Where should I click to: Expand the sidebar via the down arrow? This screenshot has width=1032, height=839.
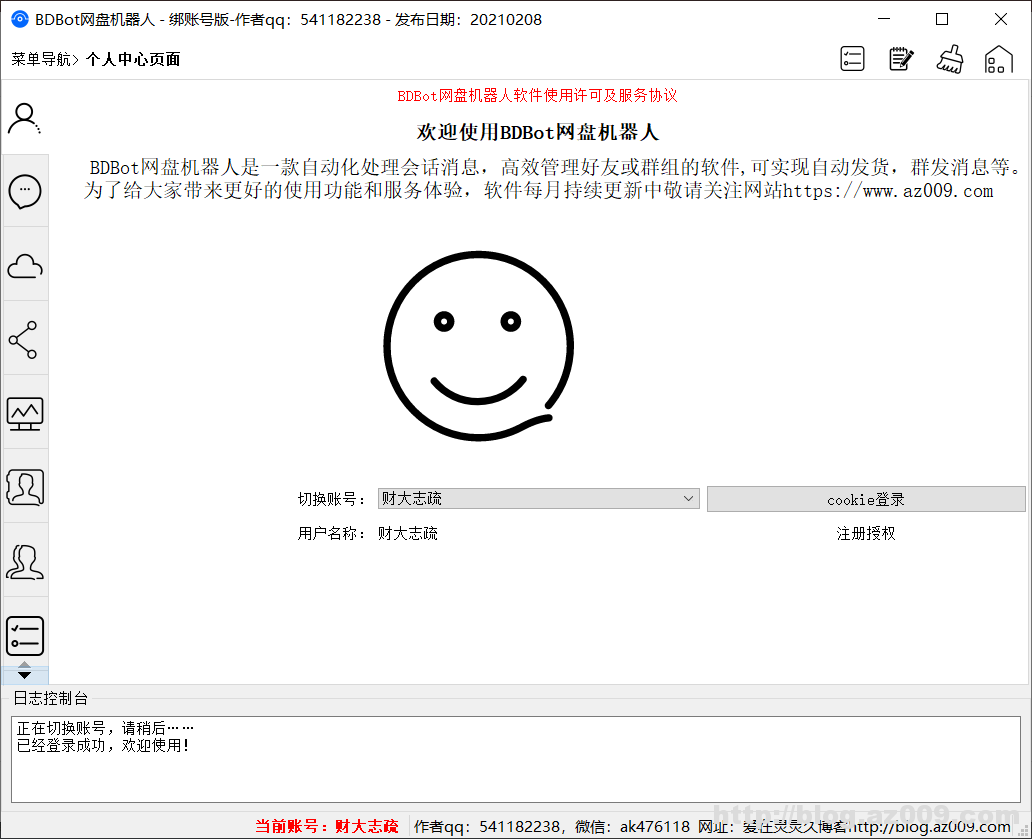click(25, 673)
